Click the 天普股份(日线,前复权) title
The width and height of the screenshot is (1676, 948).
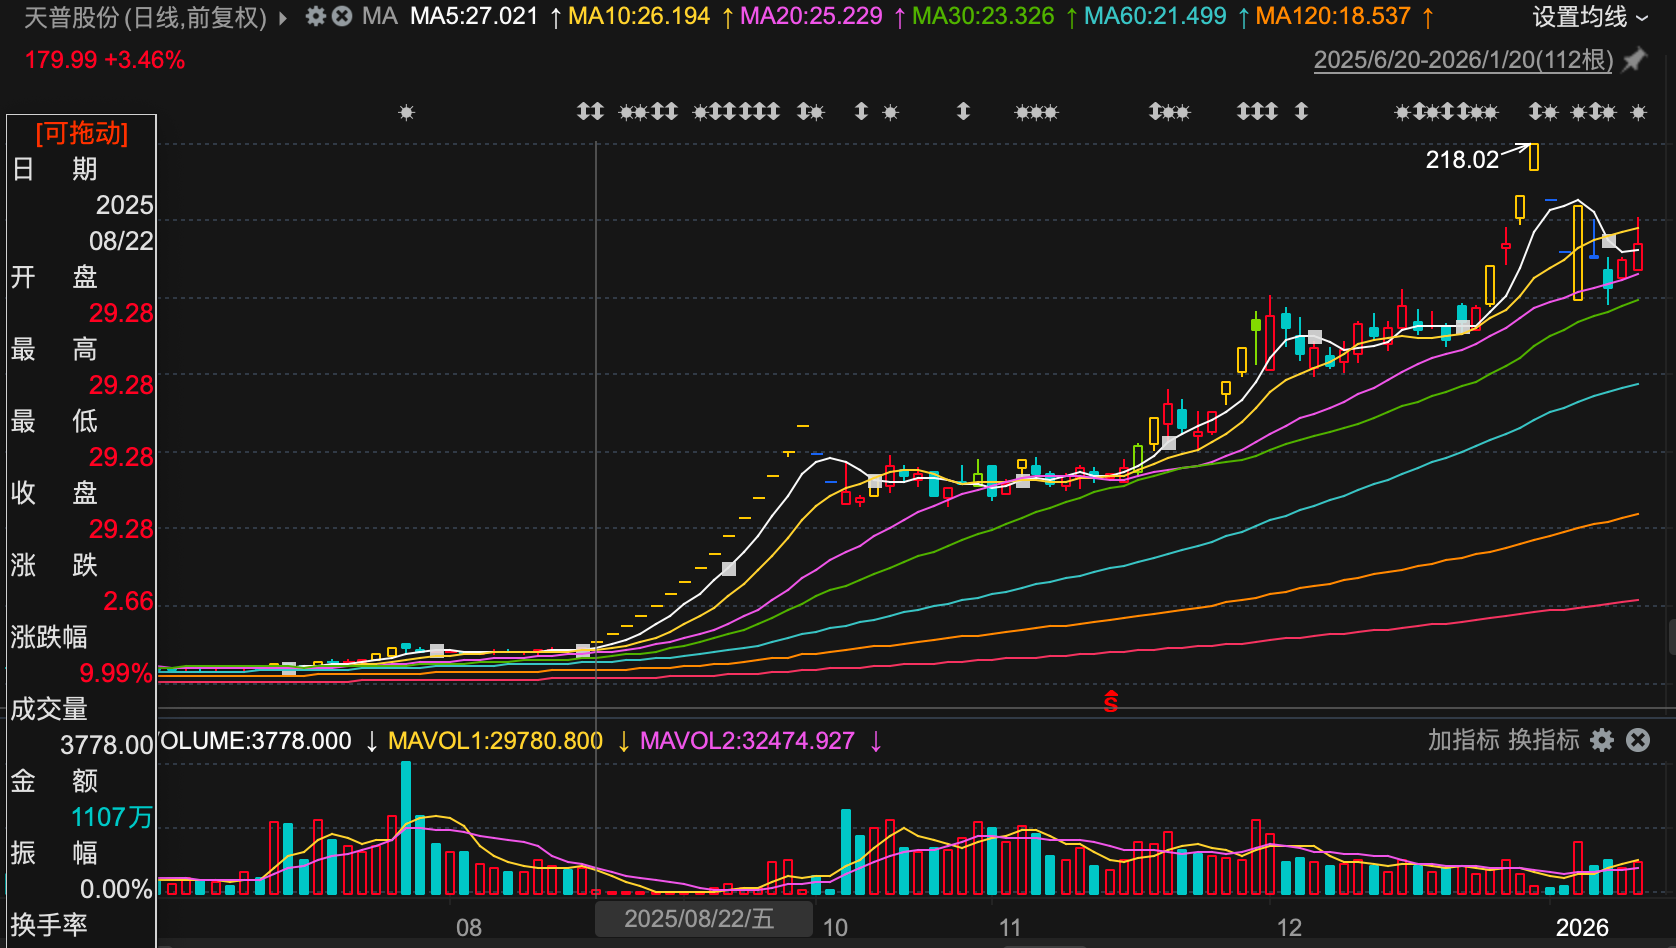coord(145,17)
